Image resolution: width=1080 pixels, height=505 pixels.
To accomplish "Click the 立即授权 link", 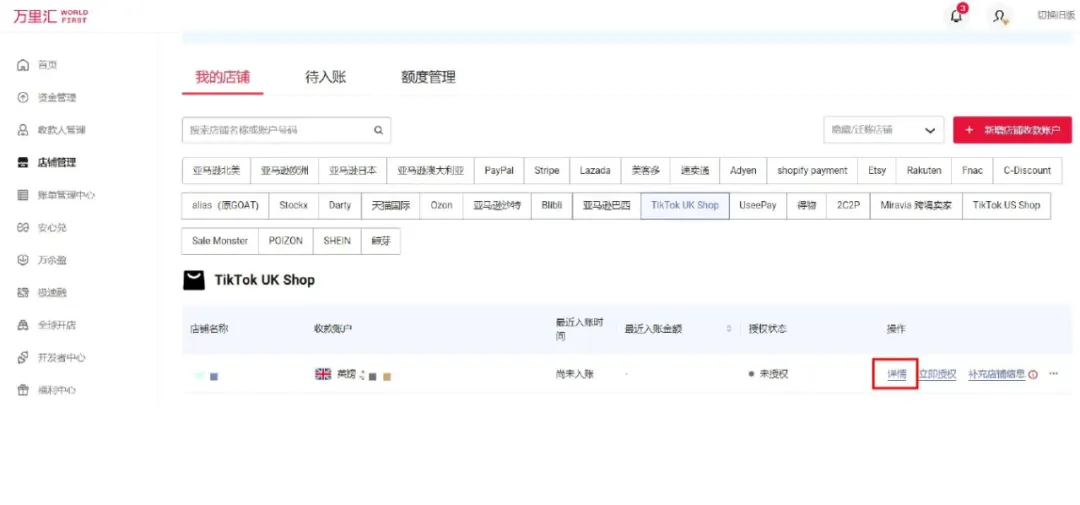I will (937, 374).
